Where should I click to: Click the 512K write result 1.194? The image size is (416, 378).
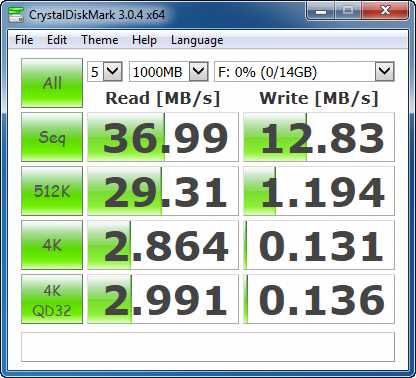pos(319,191)
